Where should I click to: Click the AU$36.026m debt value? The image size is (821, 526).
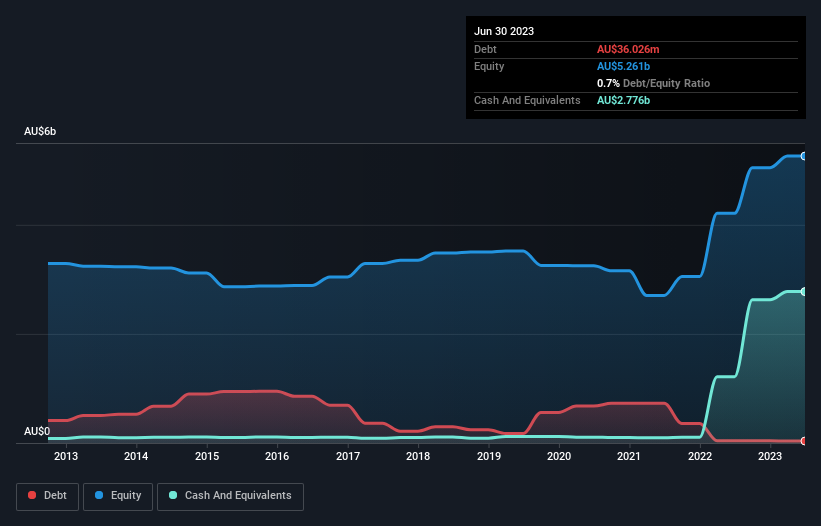tap(628, 49)
